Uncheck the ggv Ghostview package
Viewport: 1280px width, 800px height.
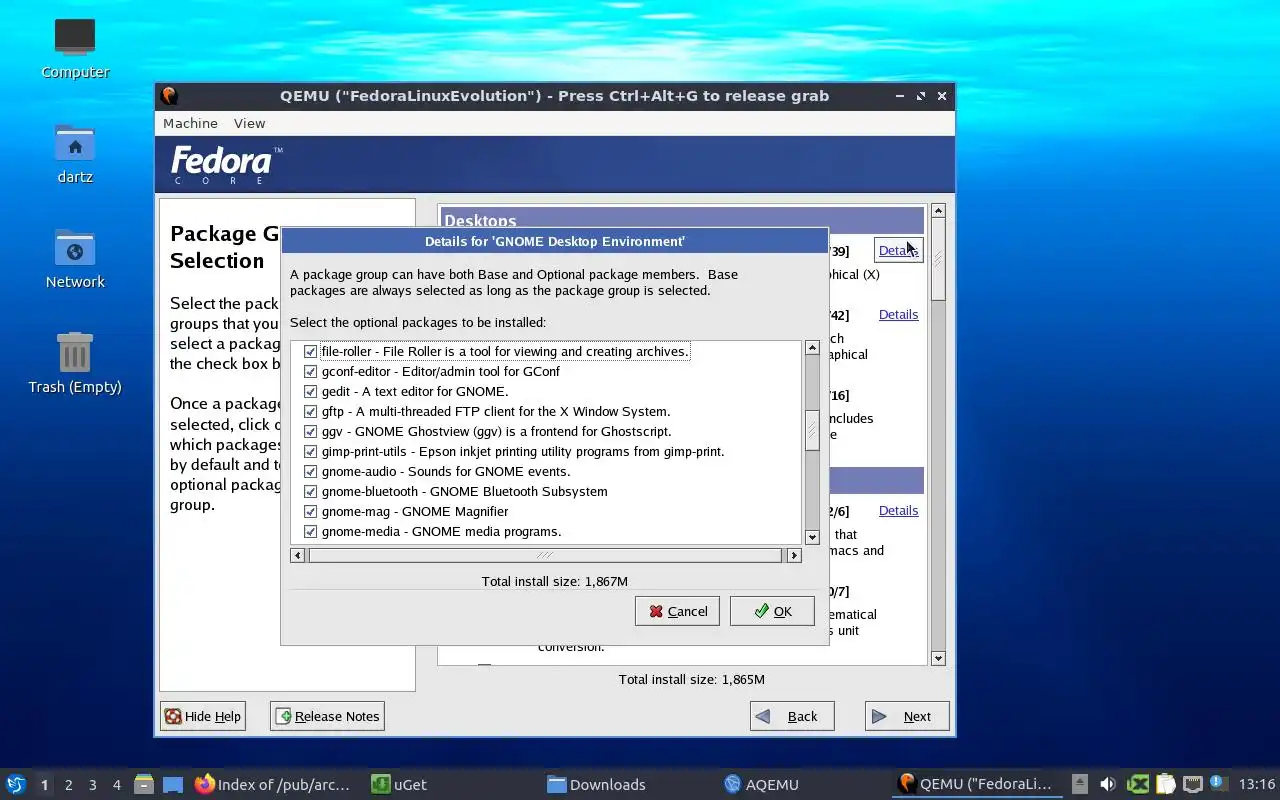pos(310,431)
